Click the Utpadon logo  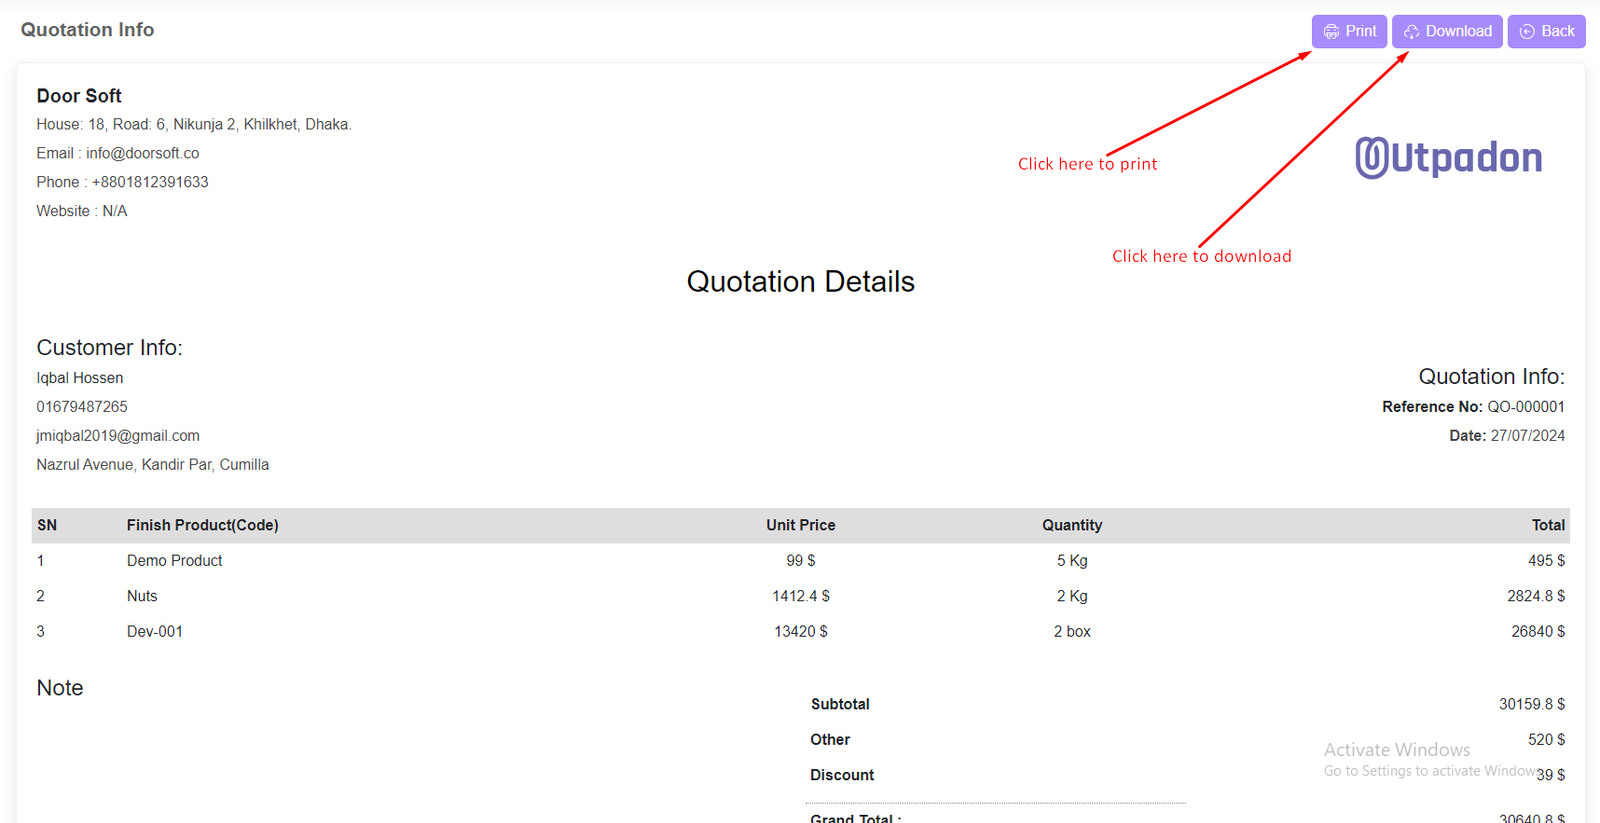tap(1448, 158)
